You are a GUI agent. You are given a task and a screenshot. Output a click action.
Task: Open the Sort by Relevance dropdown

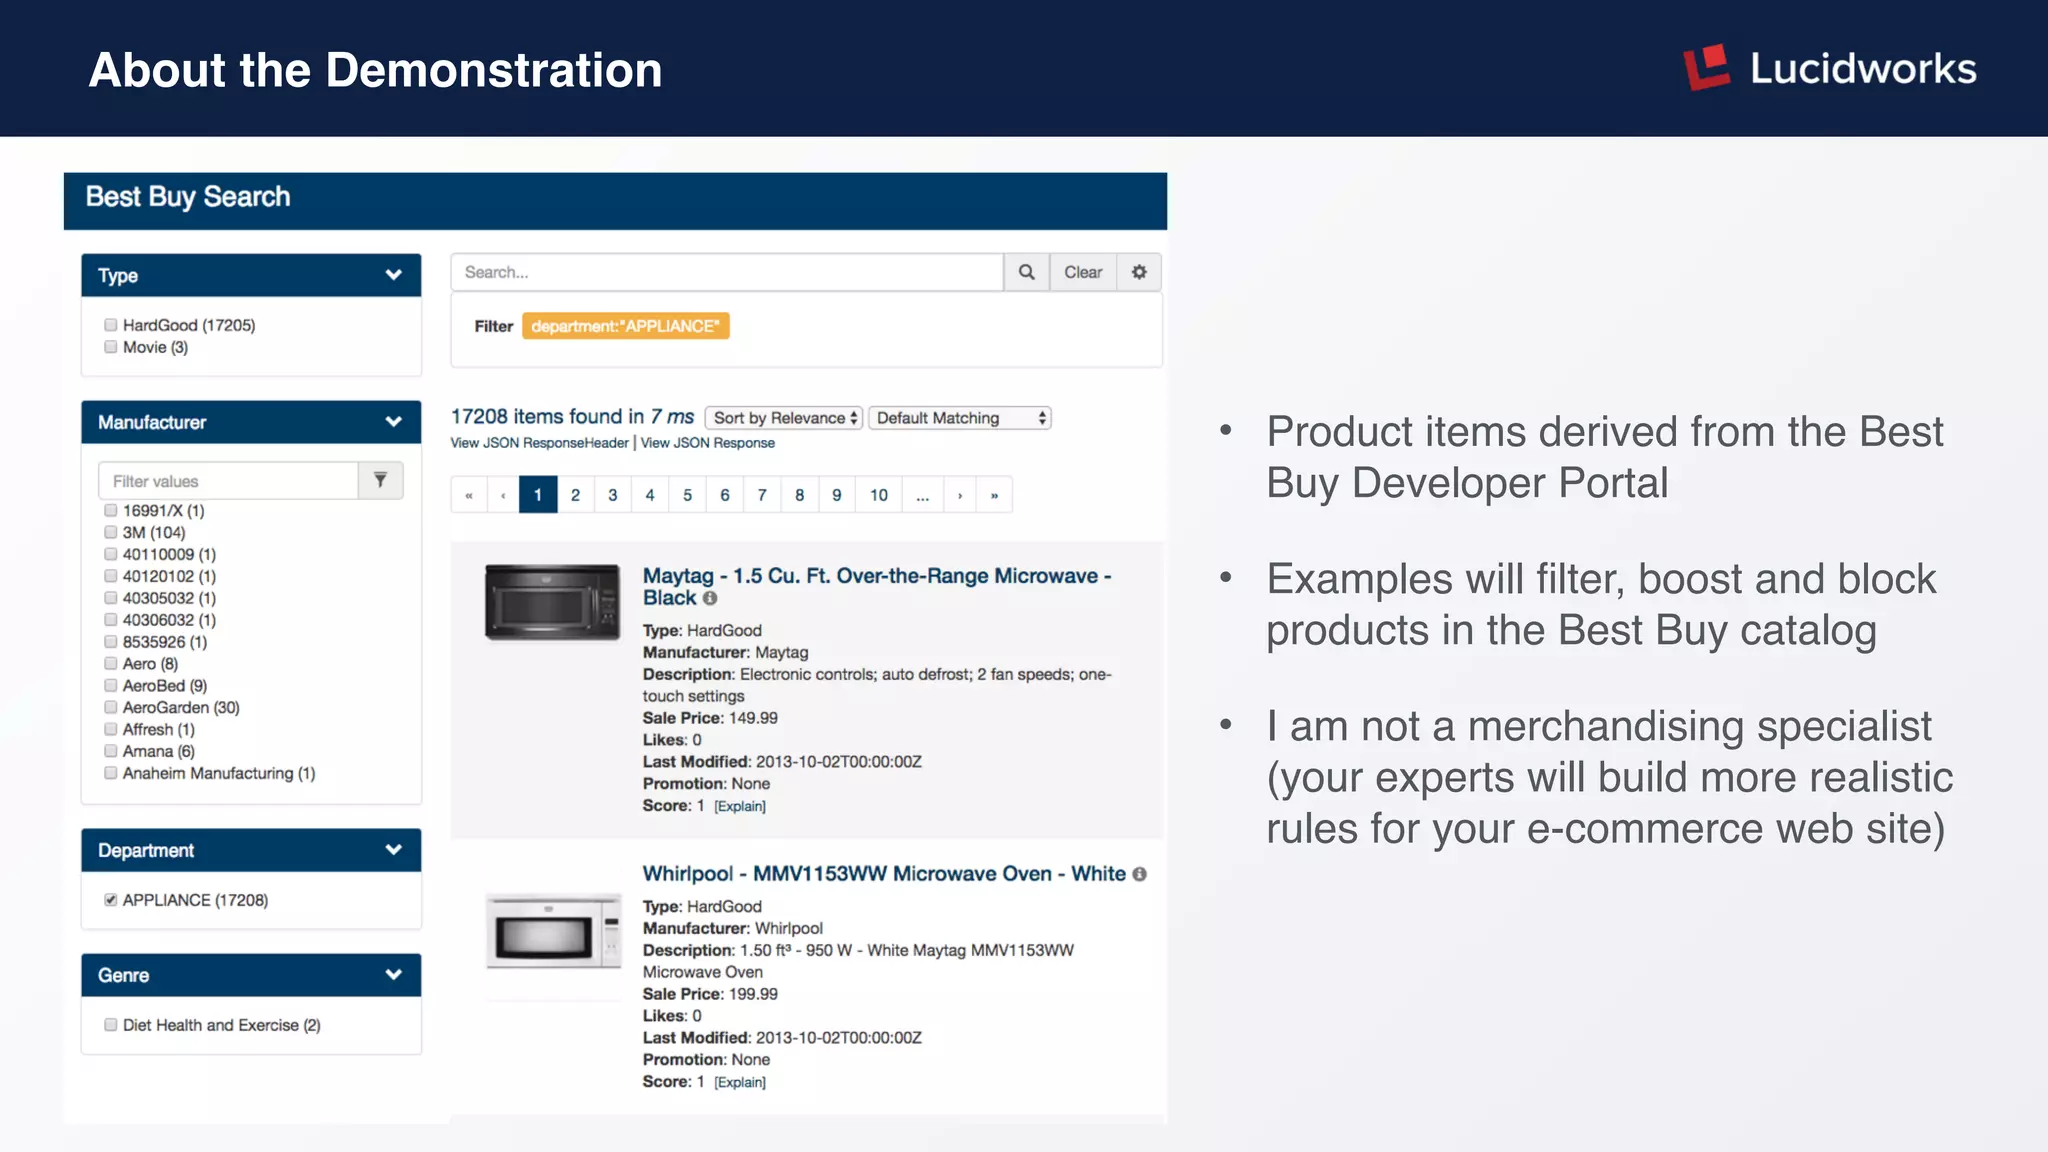click(x=784, y=418)
